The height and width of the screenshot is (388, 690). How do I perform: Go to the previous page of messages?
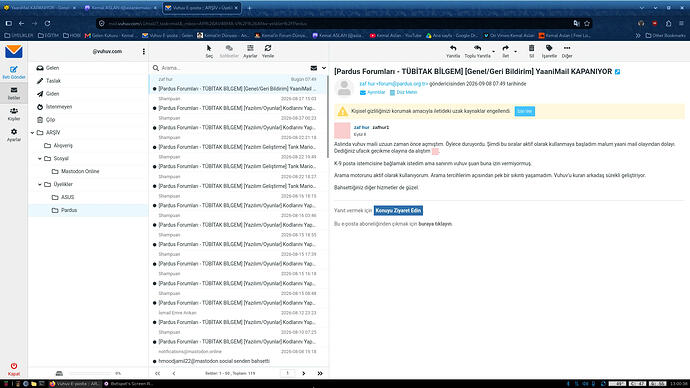(x=174, y=373)
